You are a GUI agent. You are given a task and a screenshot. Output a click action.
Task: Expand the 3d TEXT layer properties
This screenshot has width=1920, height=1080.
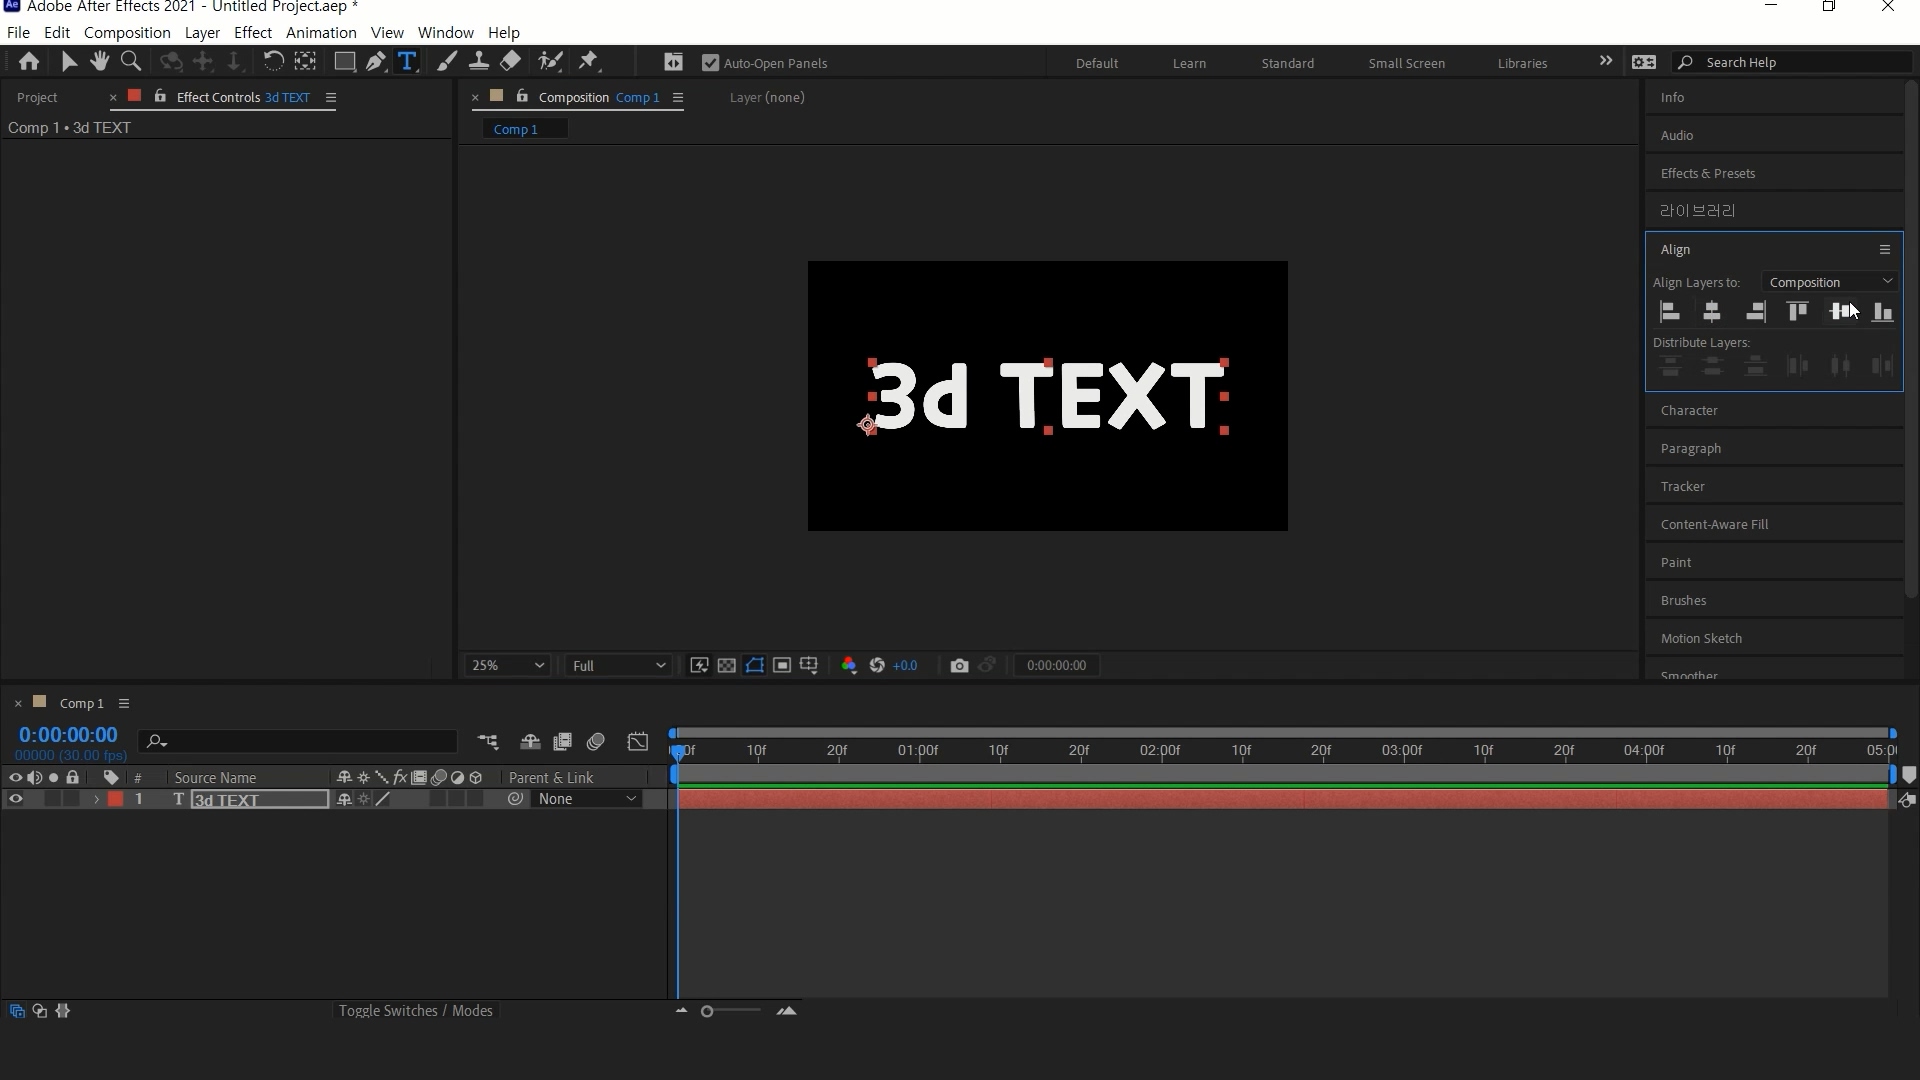96,799
